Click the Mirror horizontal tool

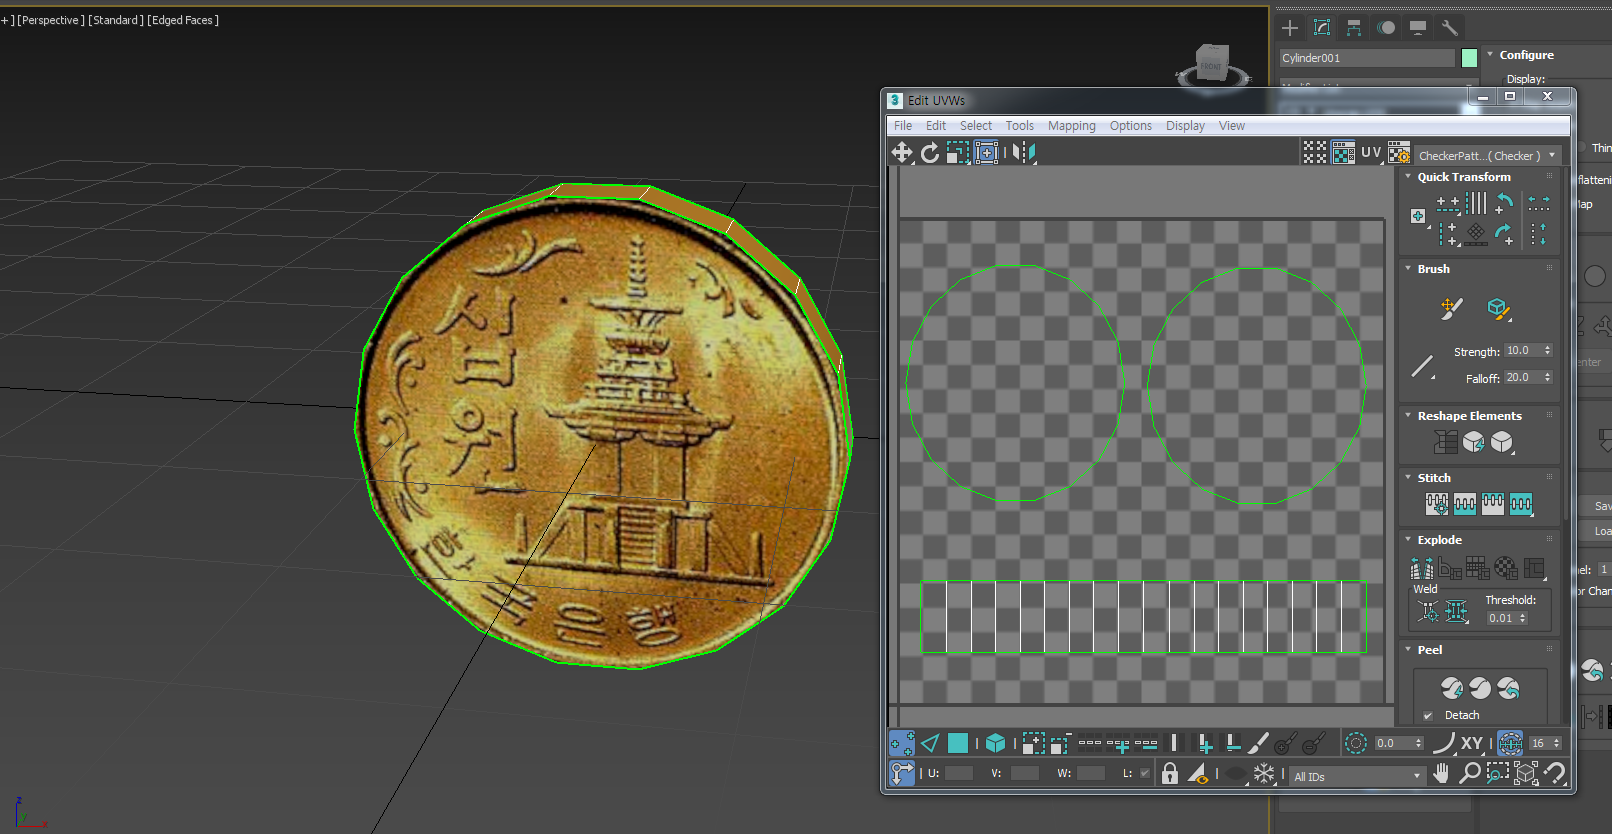[x=1024, y=152]
